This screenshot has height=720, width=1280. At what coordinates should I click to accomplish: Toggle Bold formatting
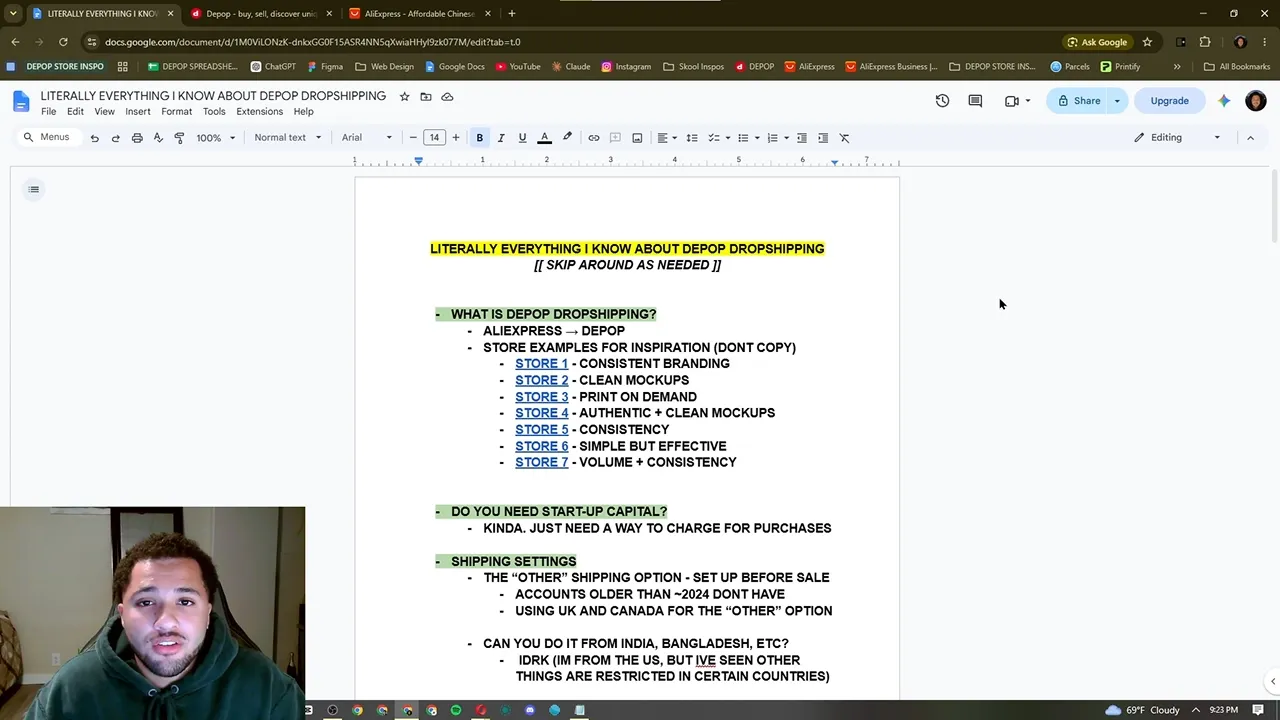[x=480, y=138]
